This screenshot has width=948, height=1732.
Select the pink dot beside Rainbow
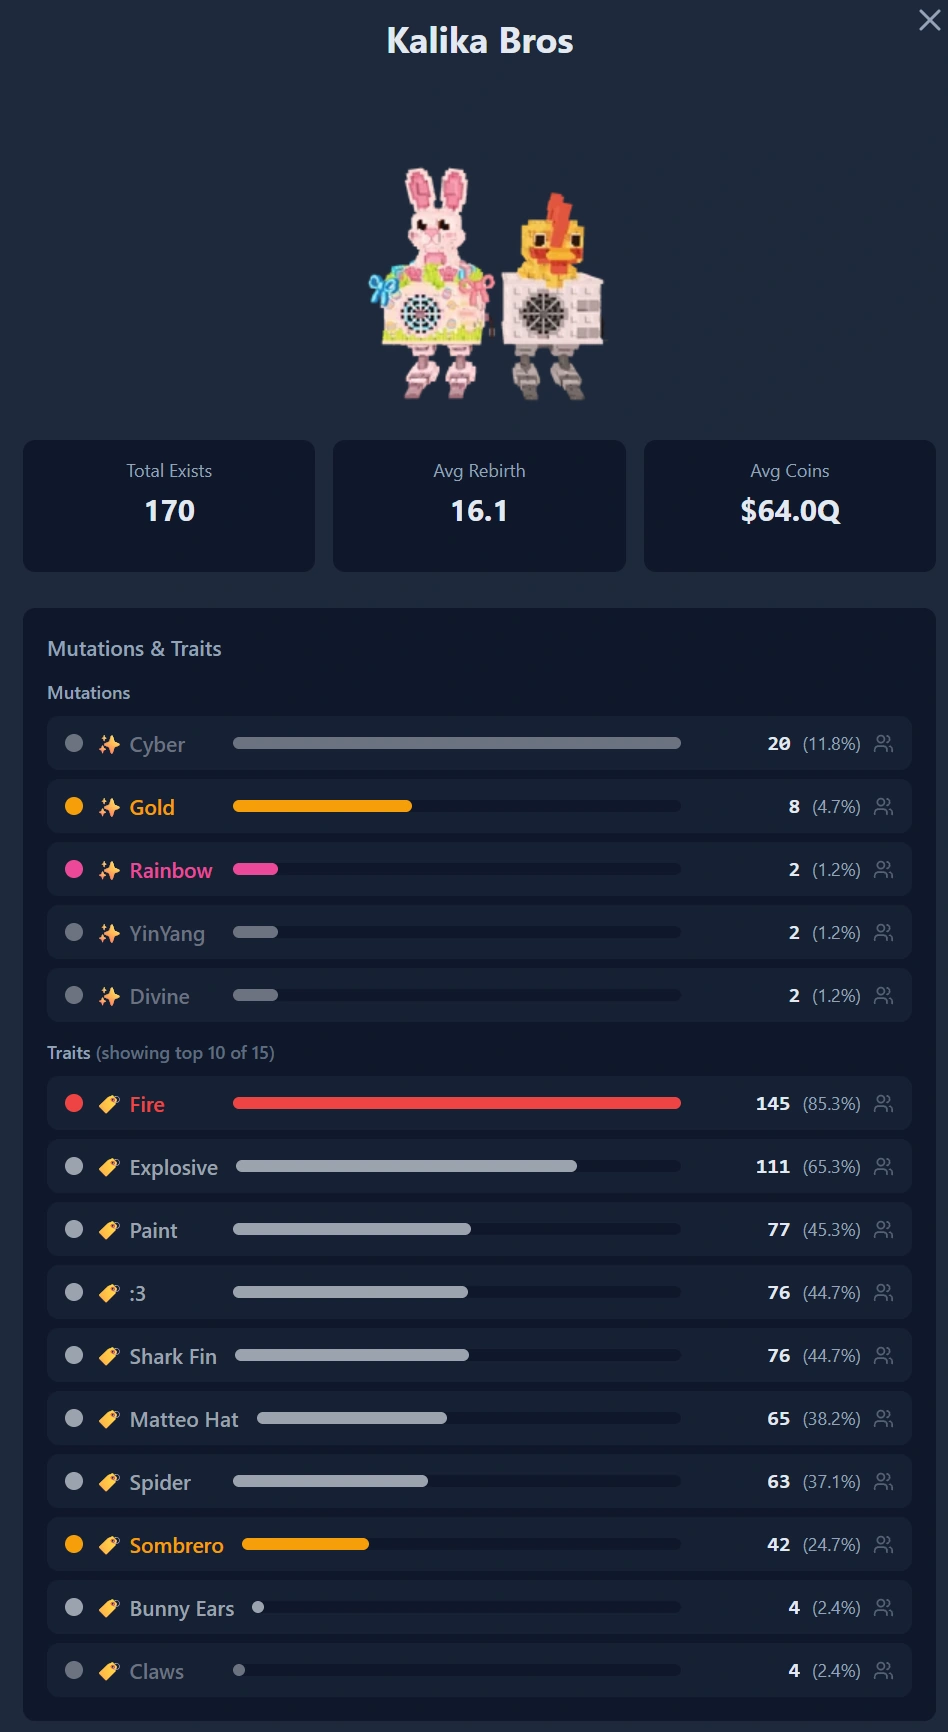pyautogui.click(x=74, y=869)
